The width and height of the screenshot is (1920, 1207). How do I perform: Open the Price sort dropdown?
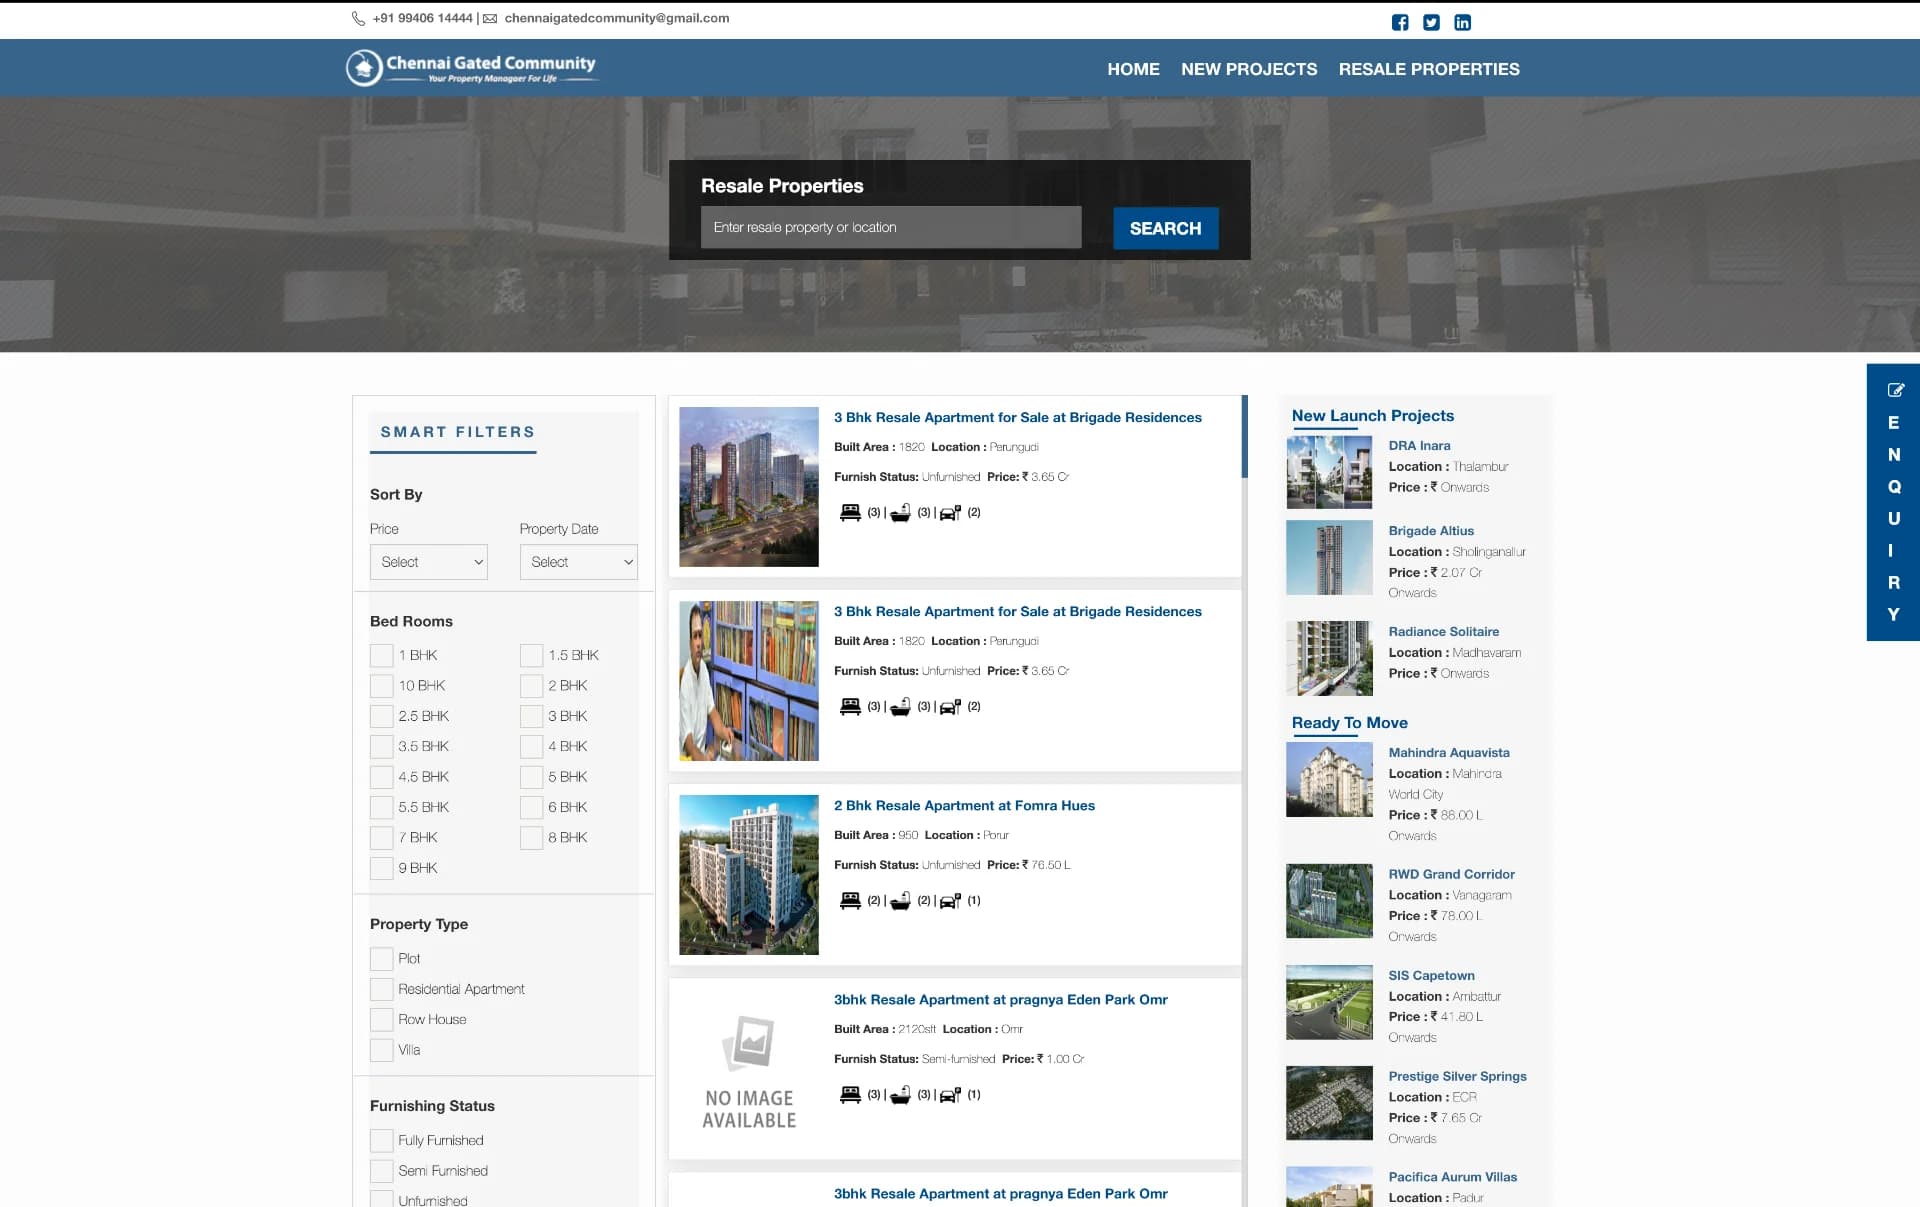429,562
